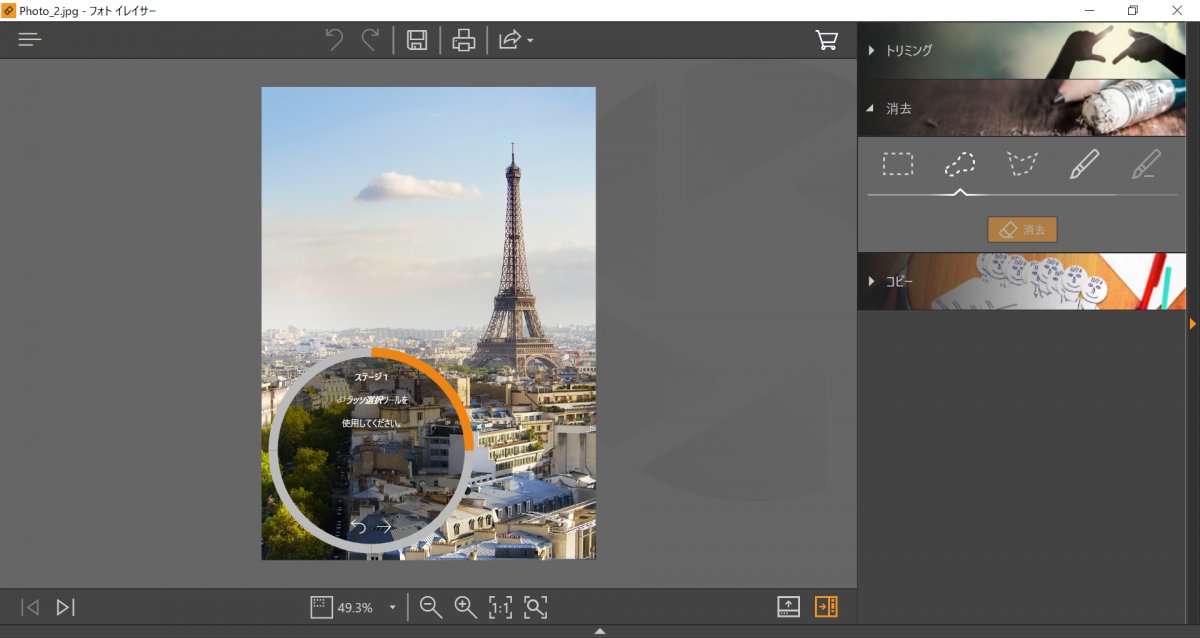Toggle the fit to screen view
The image size is (1200, 638).
pos(536,607)
